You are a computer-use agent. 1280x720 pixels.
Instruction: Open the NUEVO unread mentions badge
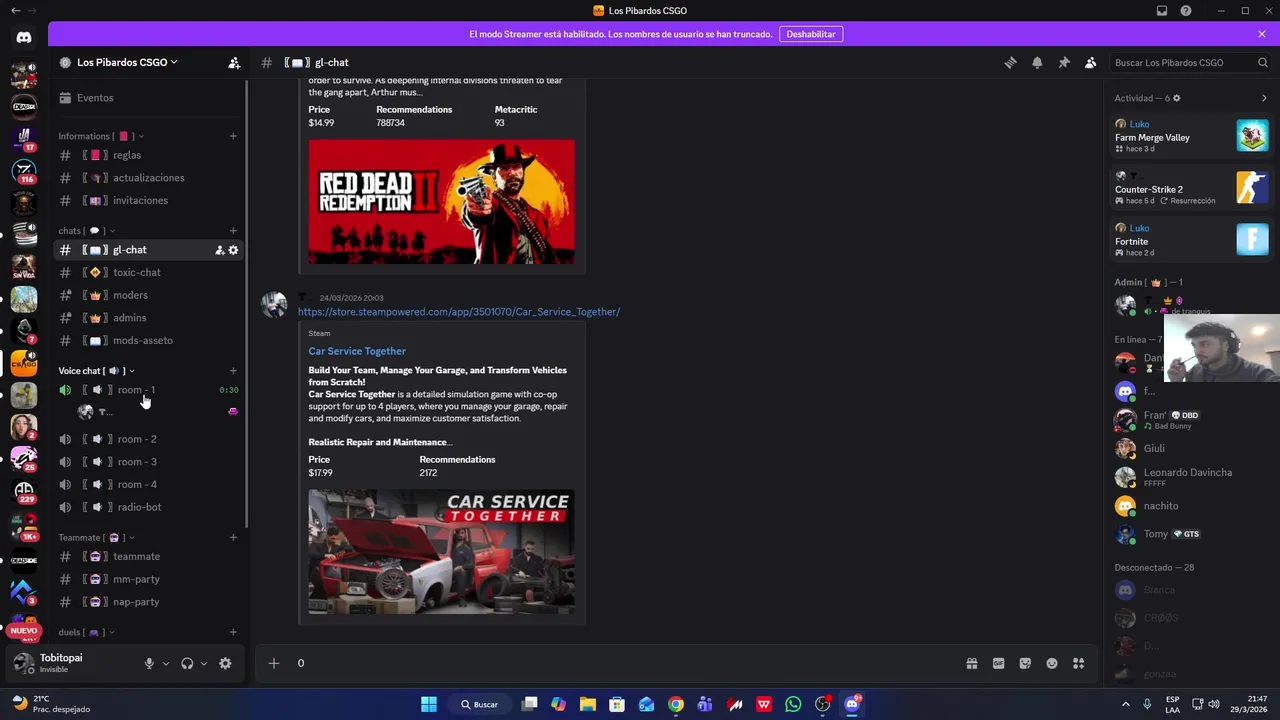click(24, 631)
